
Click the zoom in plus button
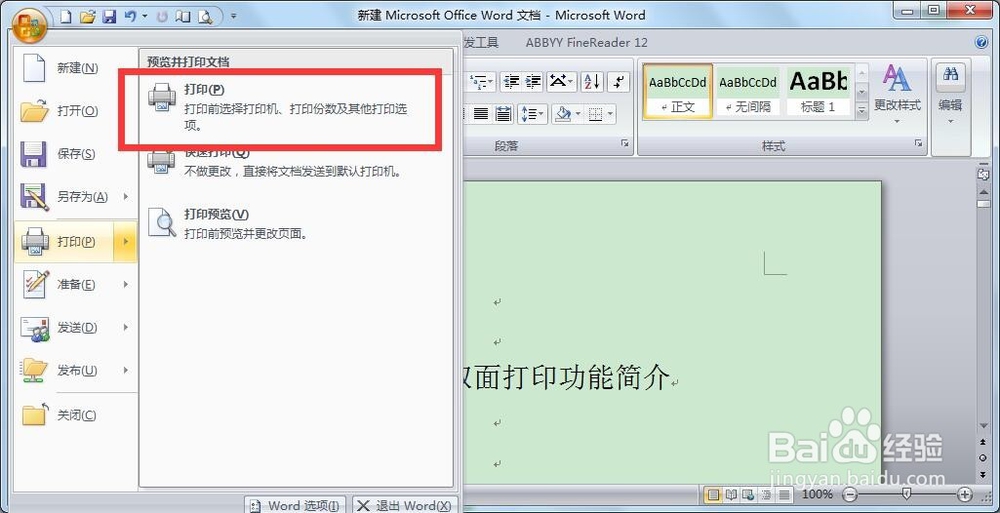click(x=964, y=494)
